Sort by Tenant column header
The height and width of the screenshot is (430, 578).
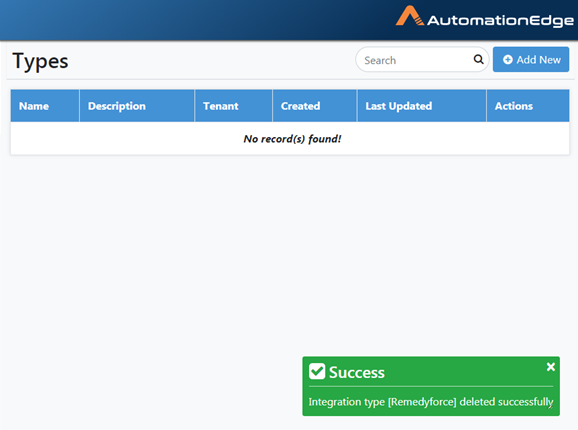[221, 106]
